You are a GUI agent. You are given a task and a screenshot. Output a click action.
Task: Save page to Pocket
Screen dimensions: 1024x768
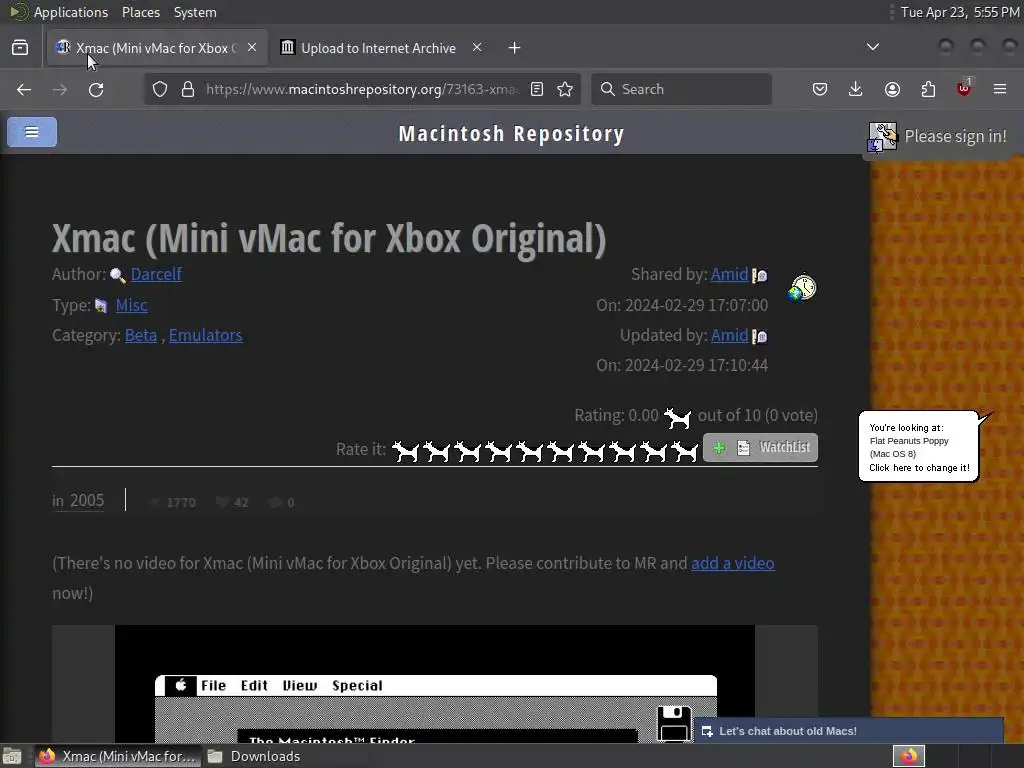pyautogui.click(x=820, y=89)
